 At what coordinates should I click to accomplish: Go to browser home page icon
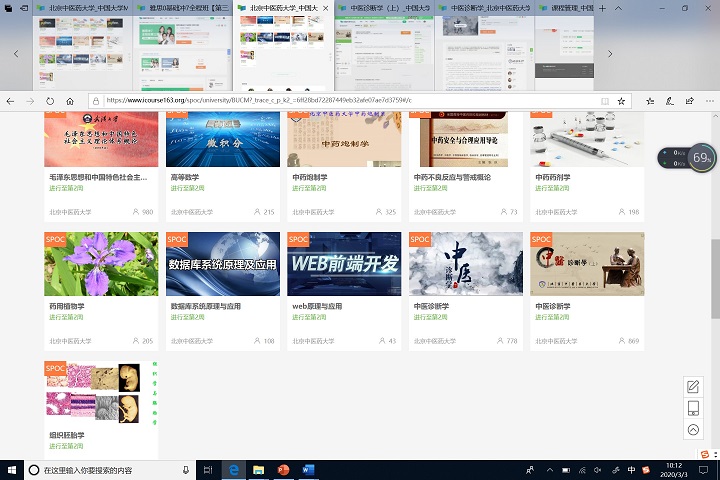click(70, 101)
